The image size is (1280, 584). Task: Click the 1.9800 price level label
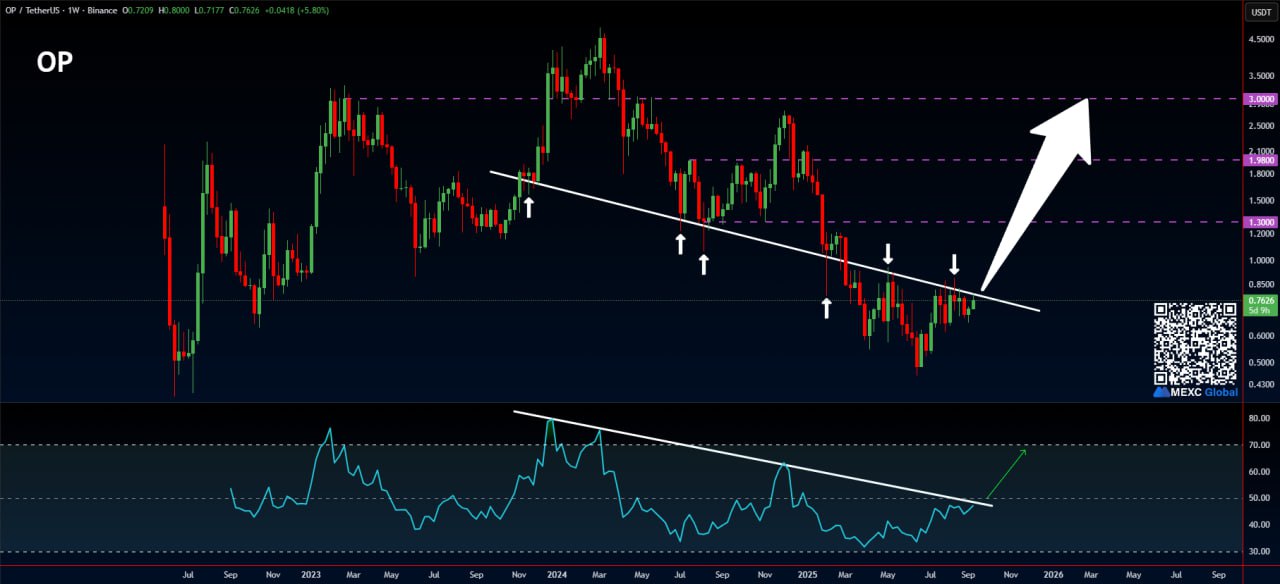click(1258, 160)
